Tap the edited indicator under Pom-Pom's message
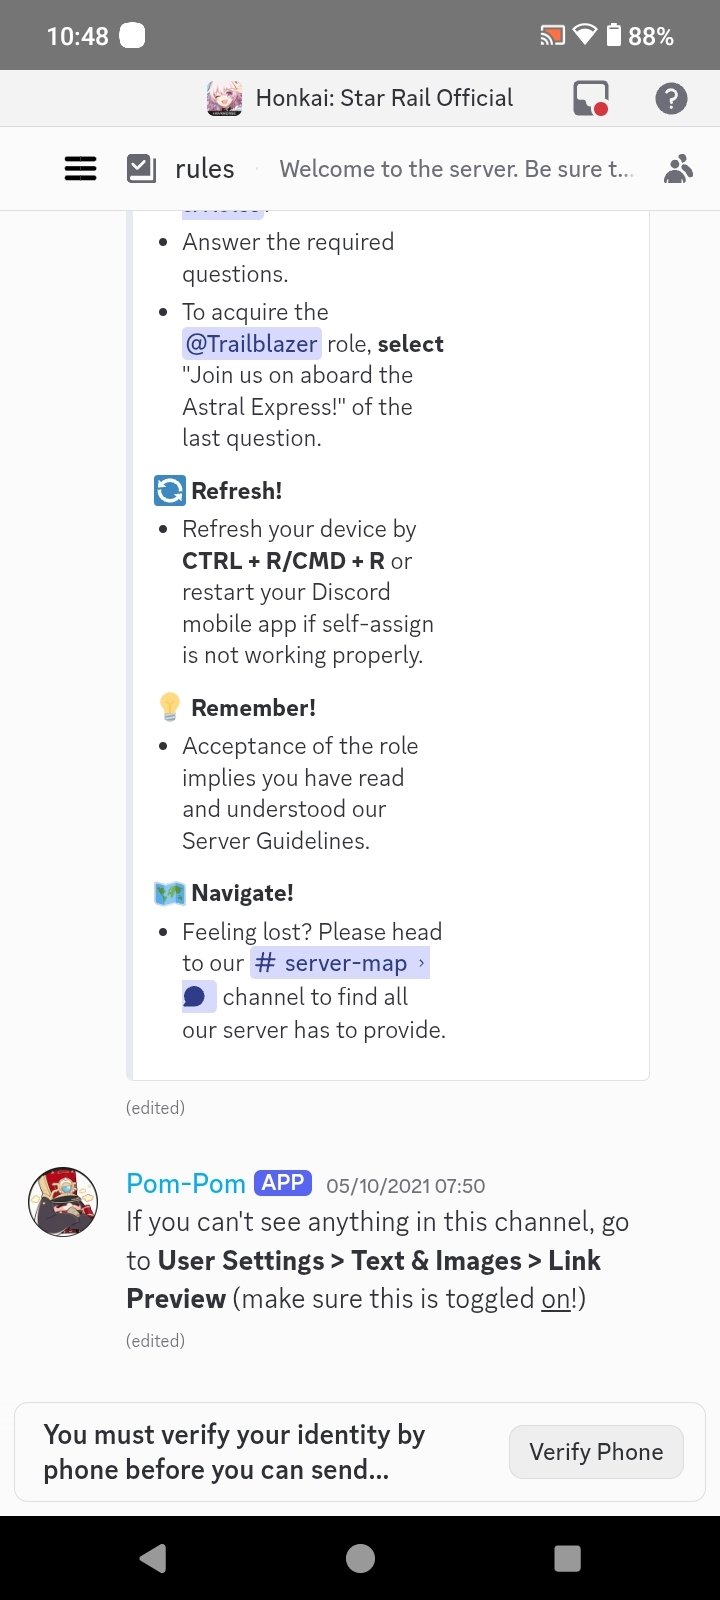 click(155, 1340)
